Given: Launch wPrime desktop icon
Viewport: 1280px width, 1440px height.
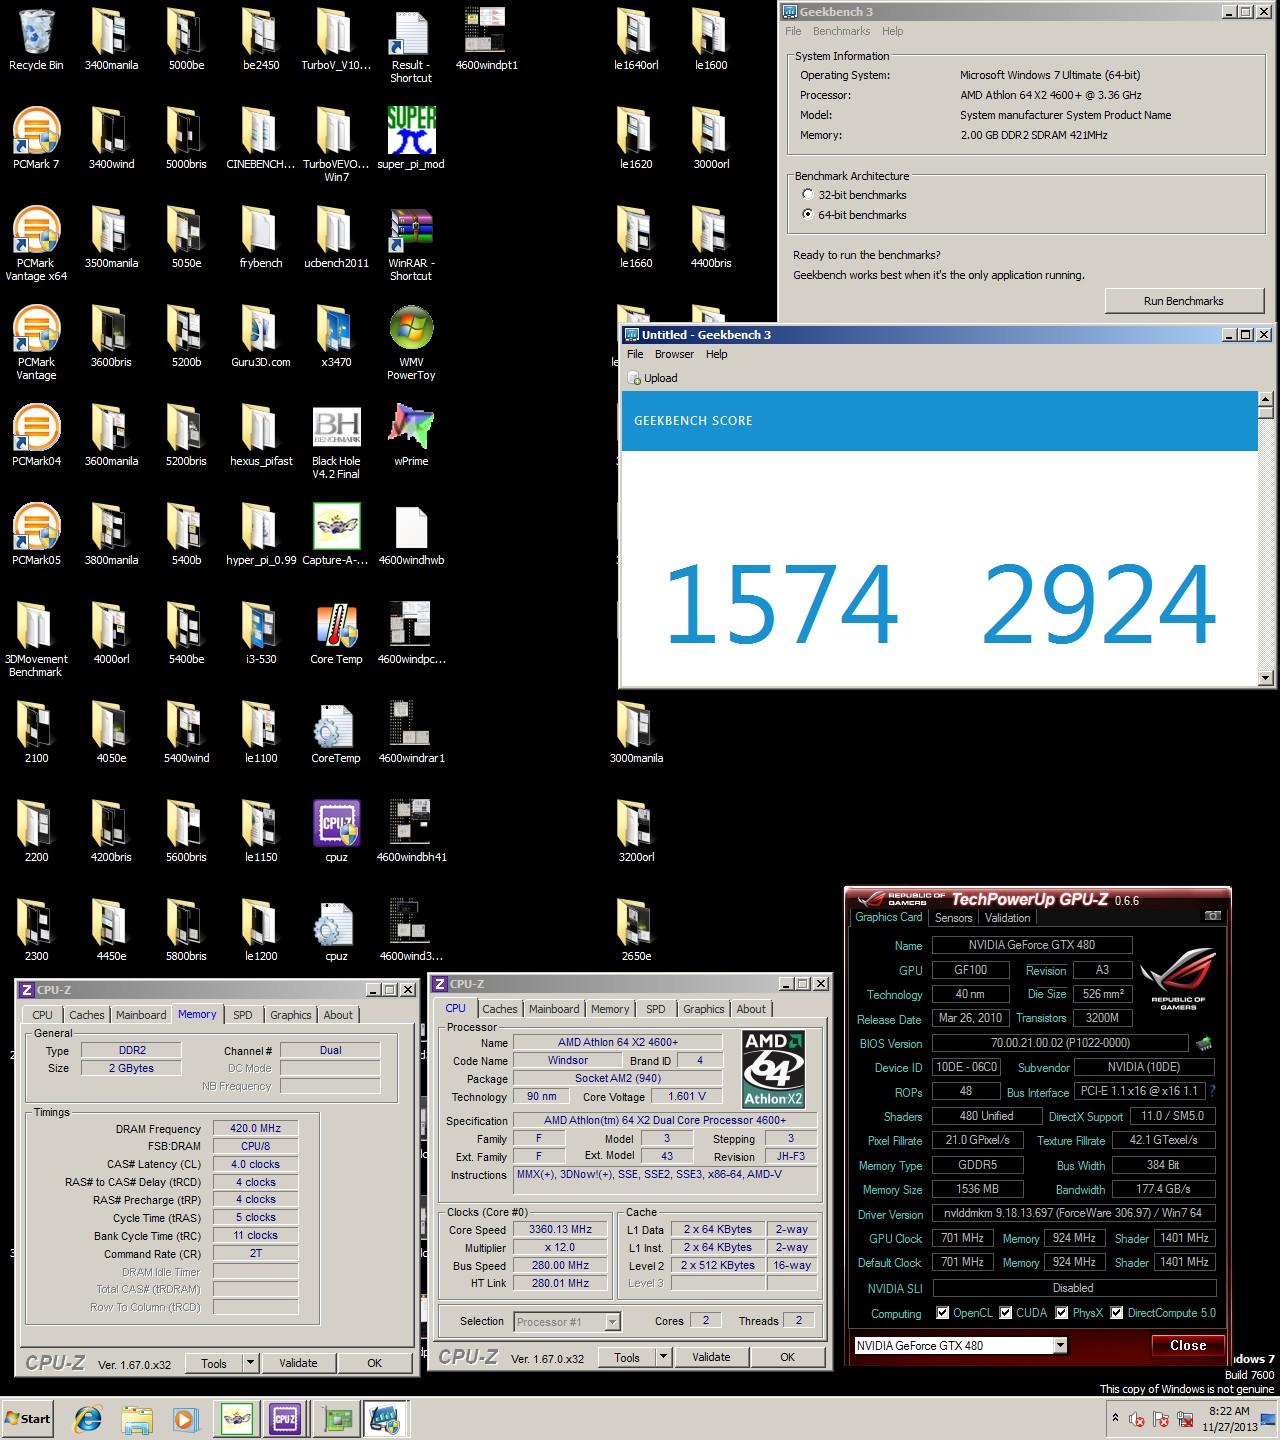Looking at the screenshot, I should pyautogui.click(x=411, y=436).
